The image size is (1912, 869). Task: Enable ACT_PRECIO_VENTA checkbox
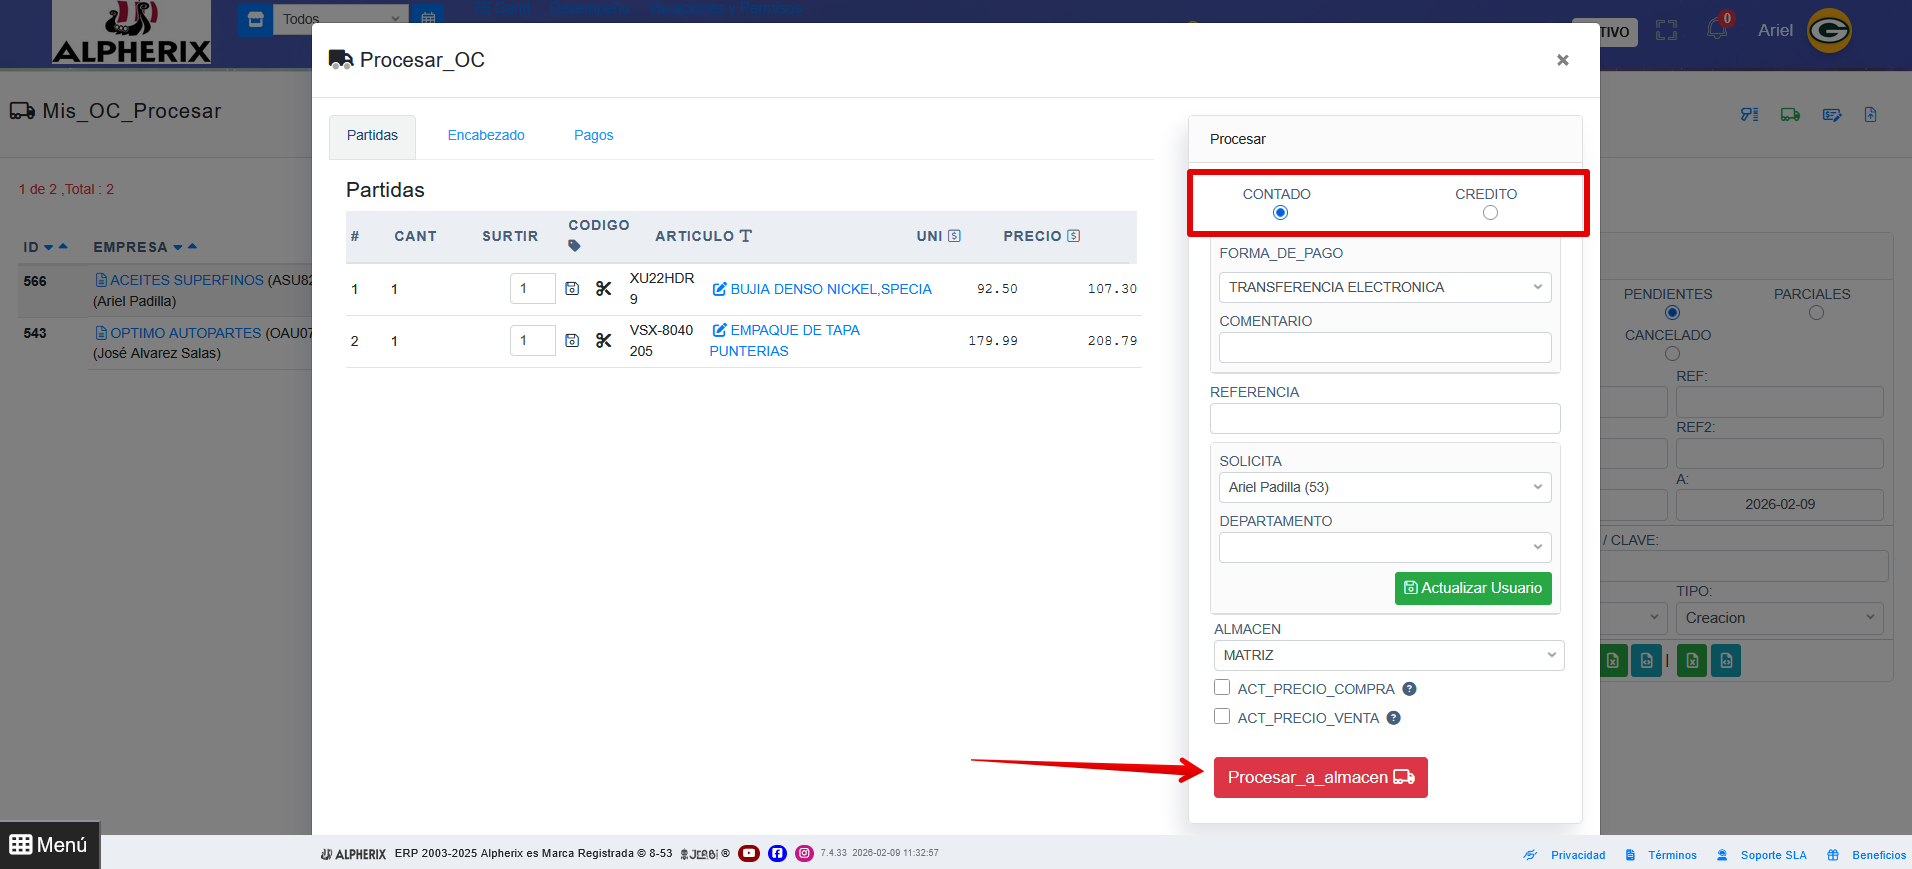[1222, 717]
